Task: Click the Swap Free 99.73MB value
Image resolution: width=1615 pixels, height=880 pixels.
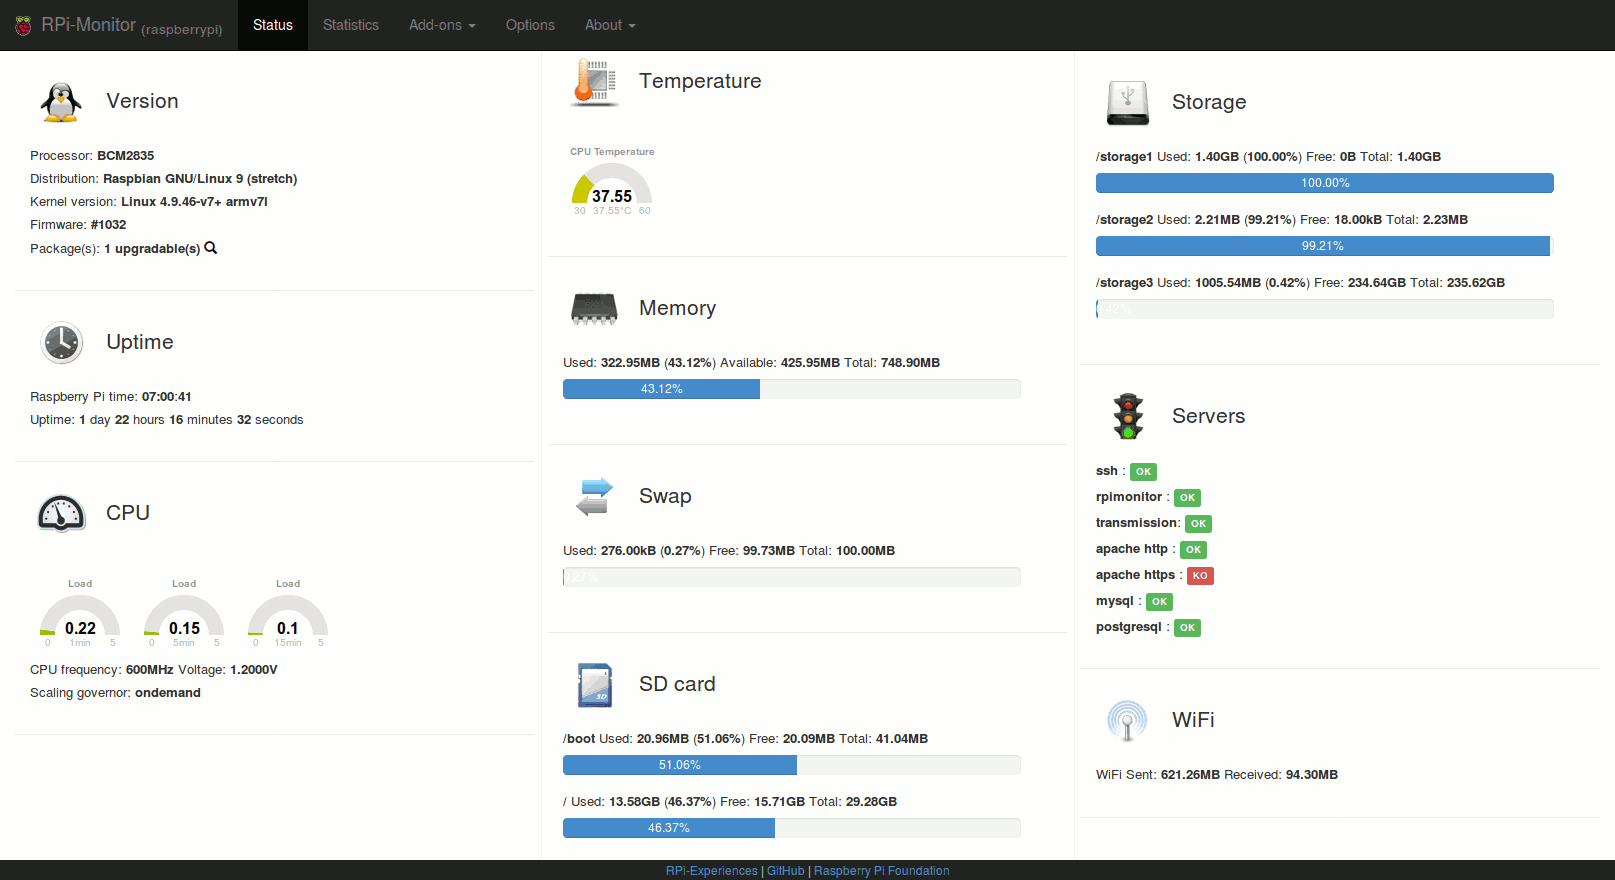Action: pyautogui.click(x=769, y=551)
